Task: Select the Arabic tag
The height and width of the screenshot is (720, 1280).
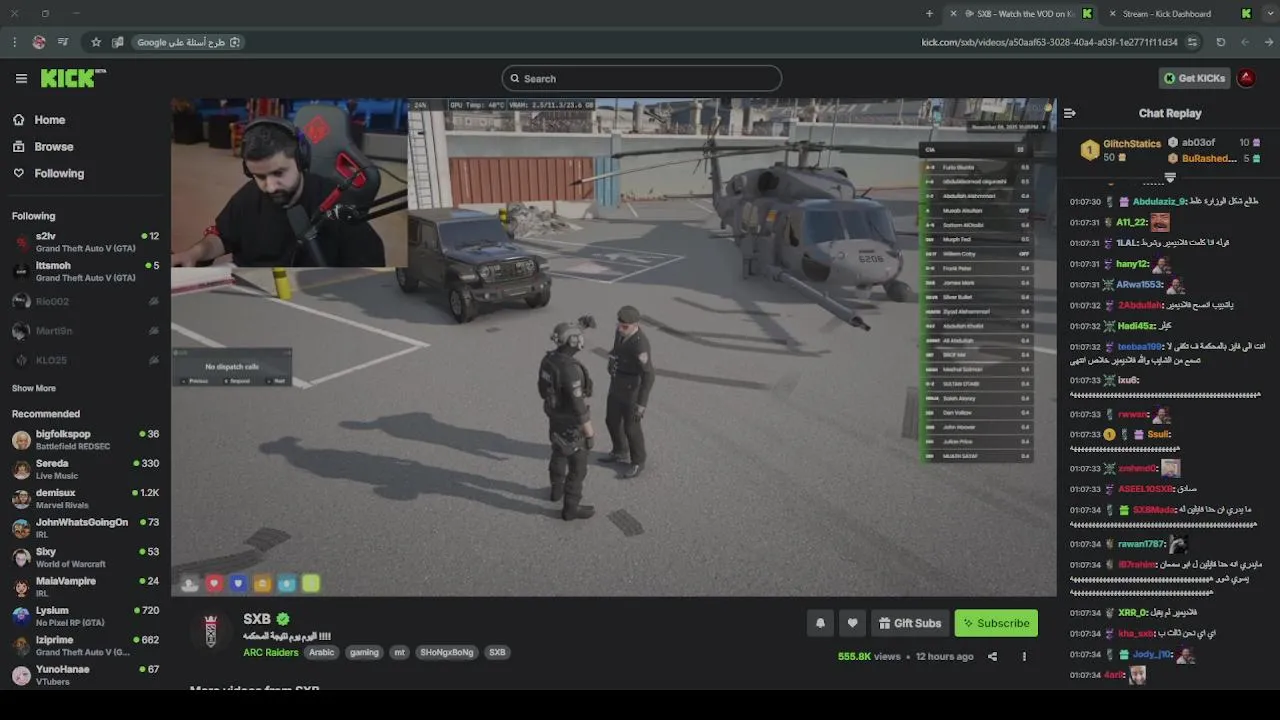Action: [x=321, y=652]
